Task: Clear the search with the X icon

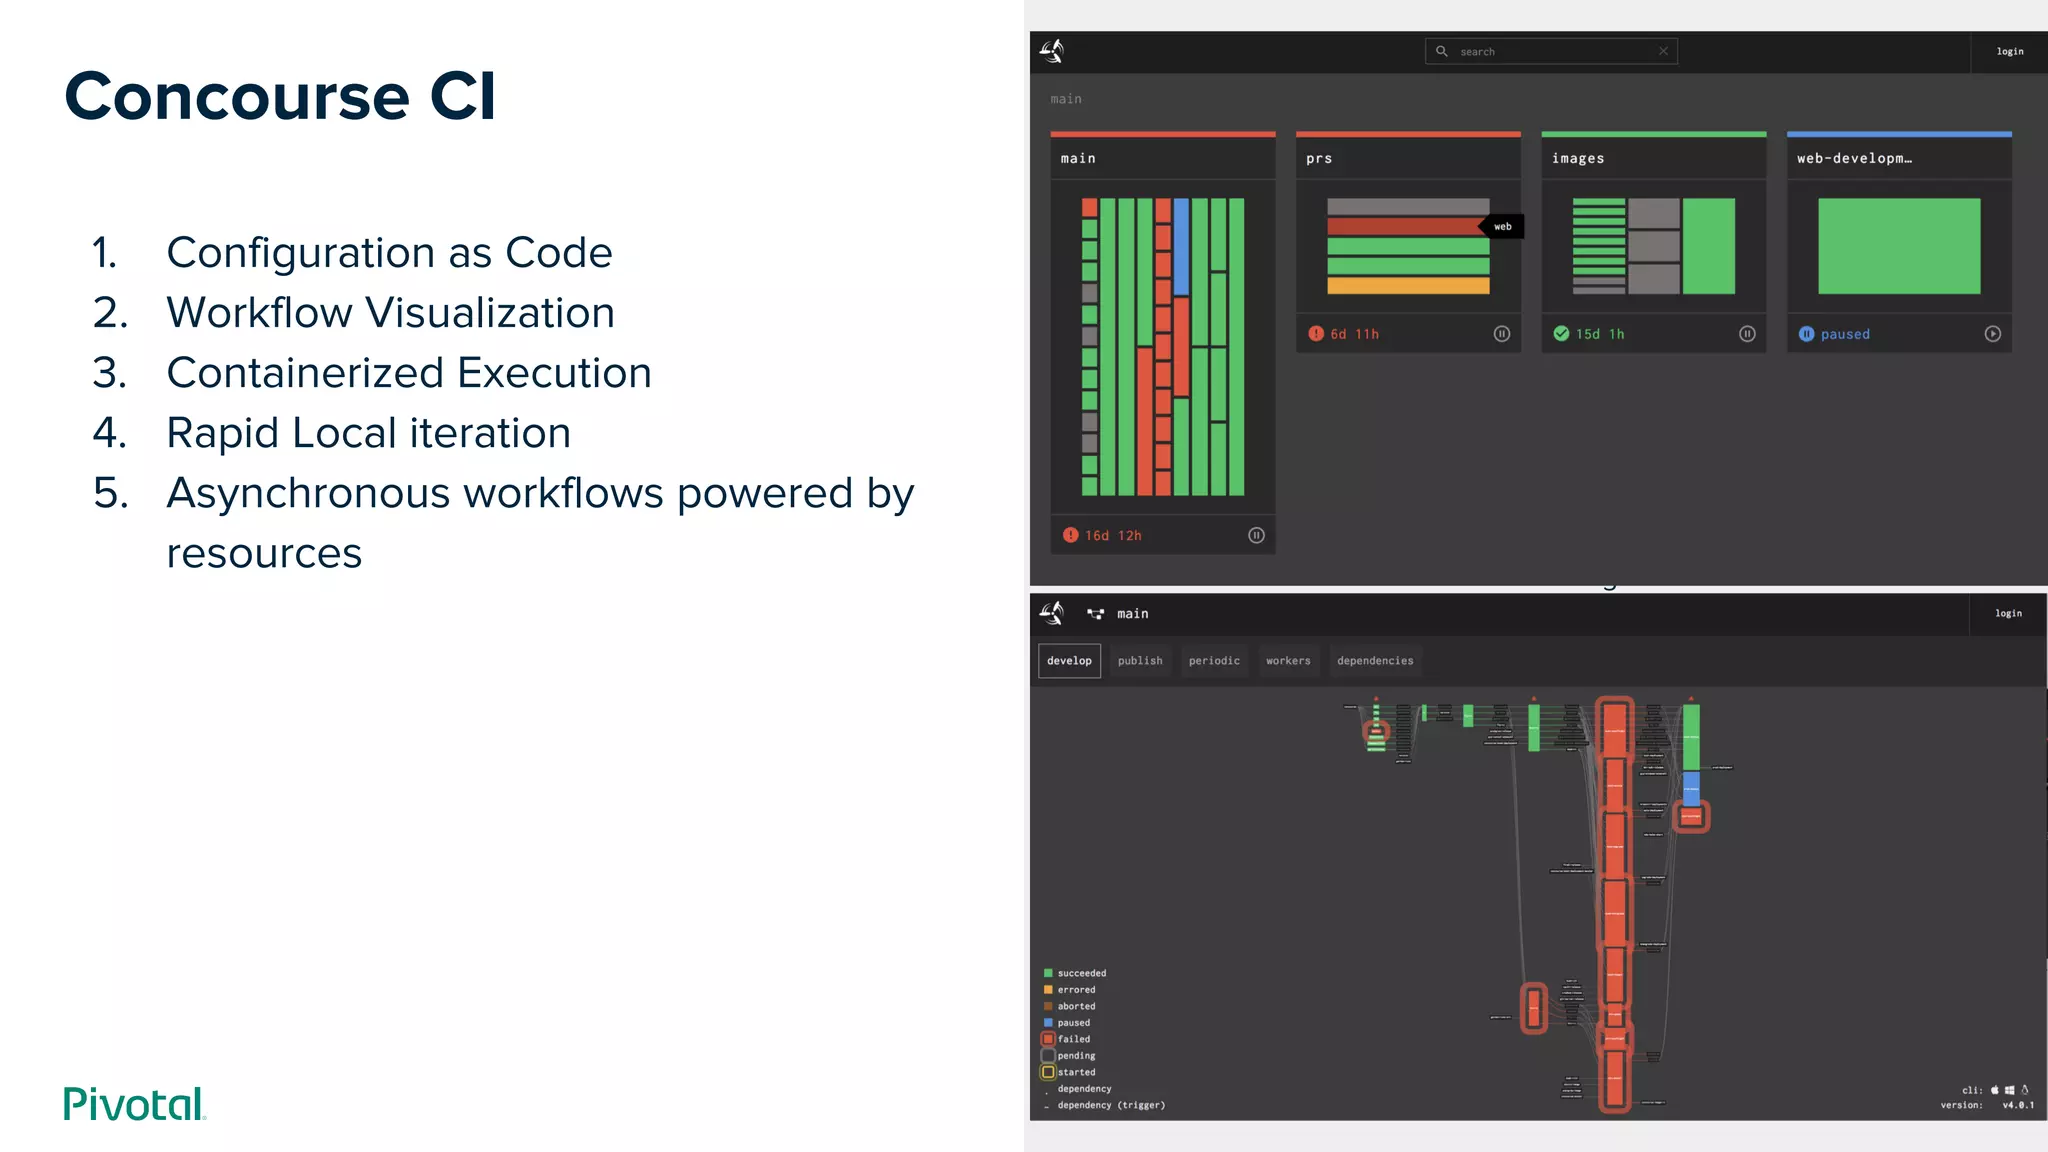Action: 1663,51
